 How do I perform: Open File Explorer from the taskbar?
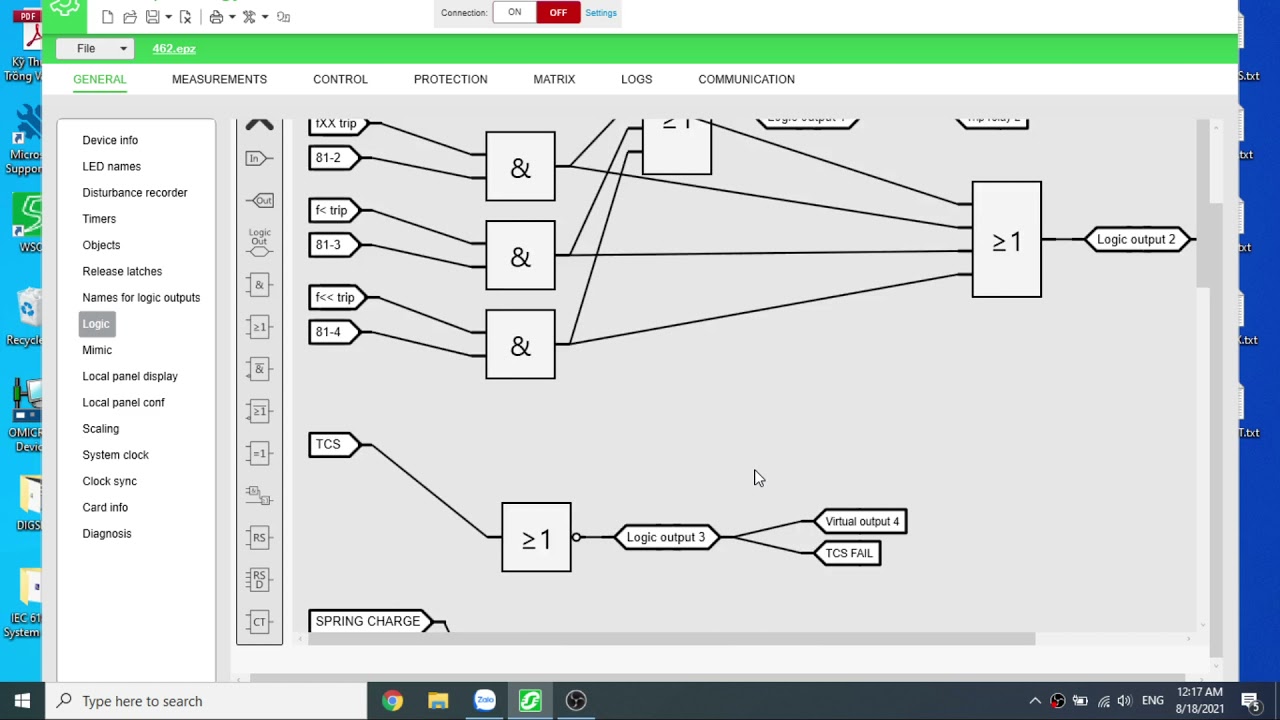point(438,701)
